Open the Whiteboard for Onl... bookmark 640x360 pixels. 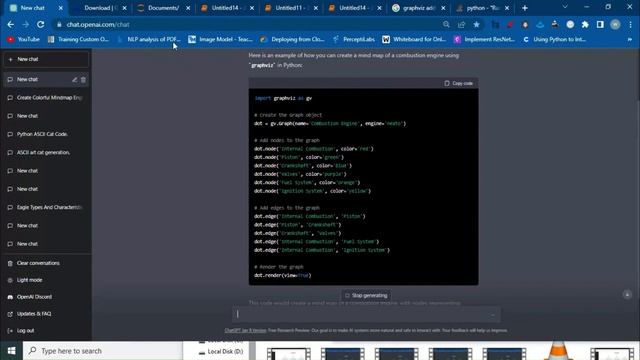pyautogui.click(x=414, y=39)
